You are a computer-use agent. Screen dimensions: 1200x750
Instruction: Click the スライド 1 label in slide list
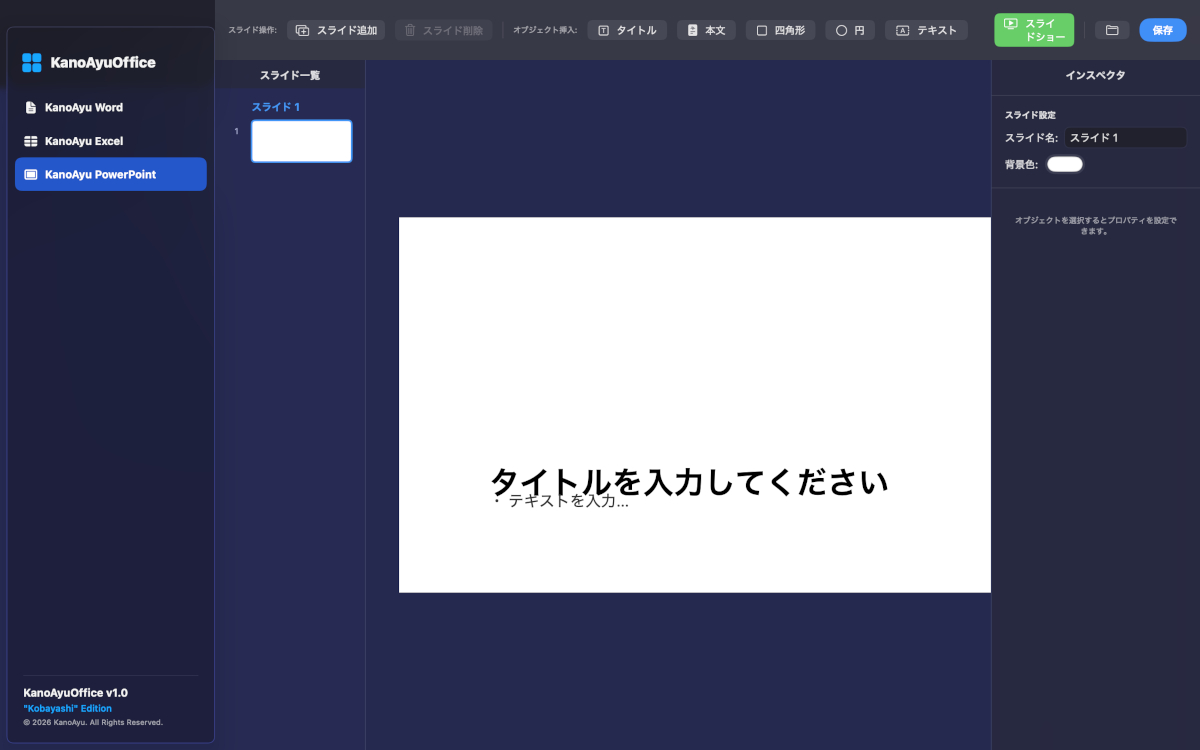(276, 107)
